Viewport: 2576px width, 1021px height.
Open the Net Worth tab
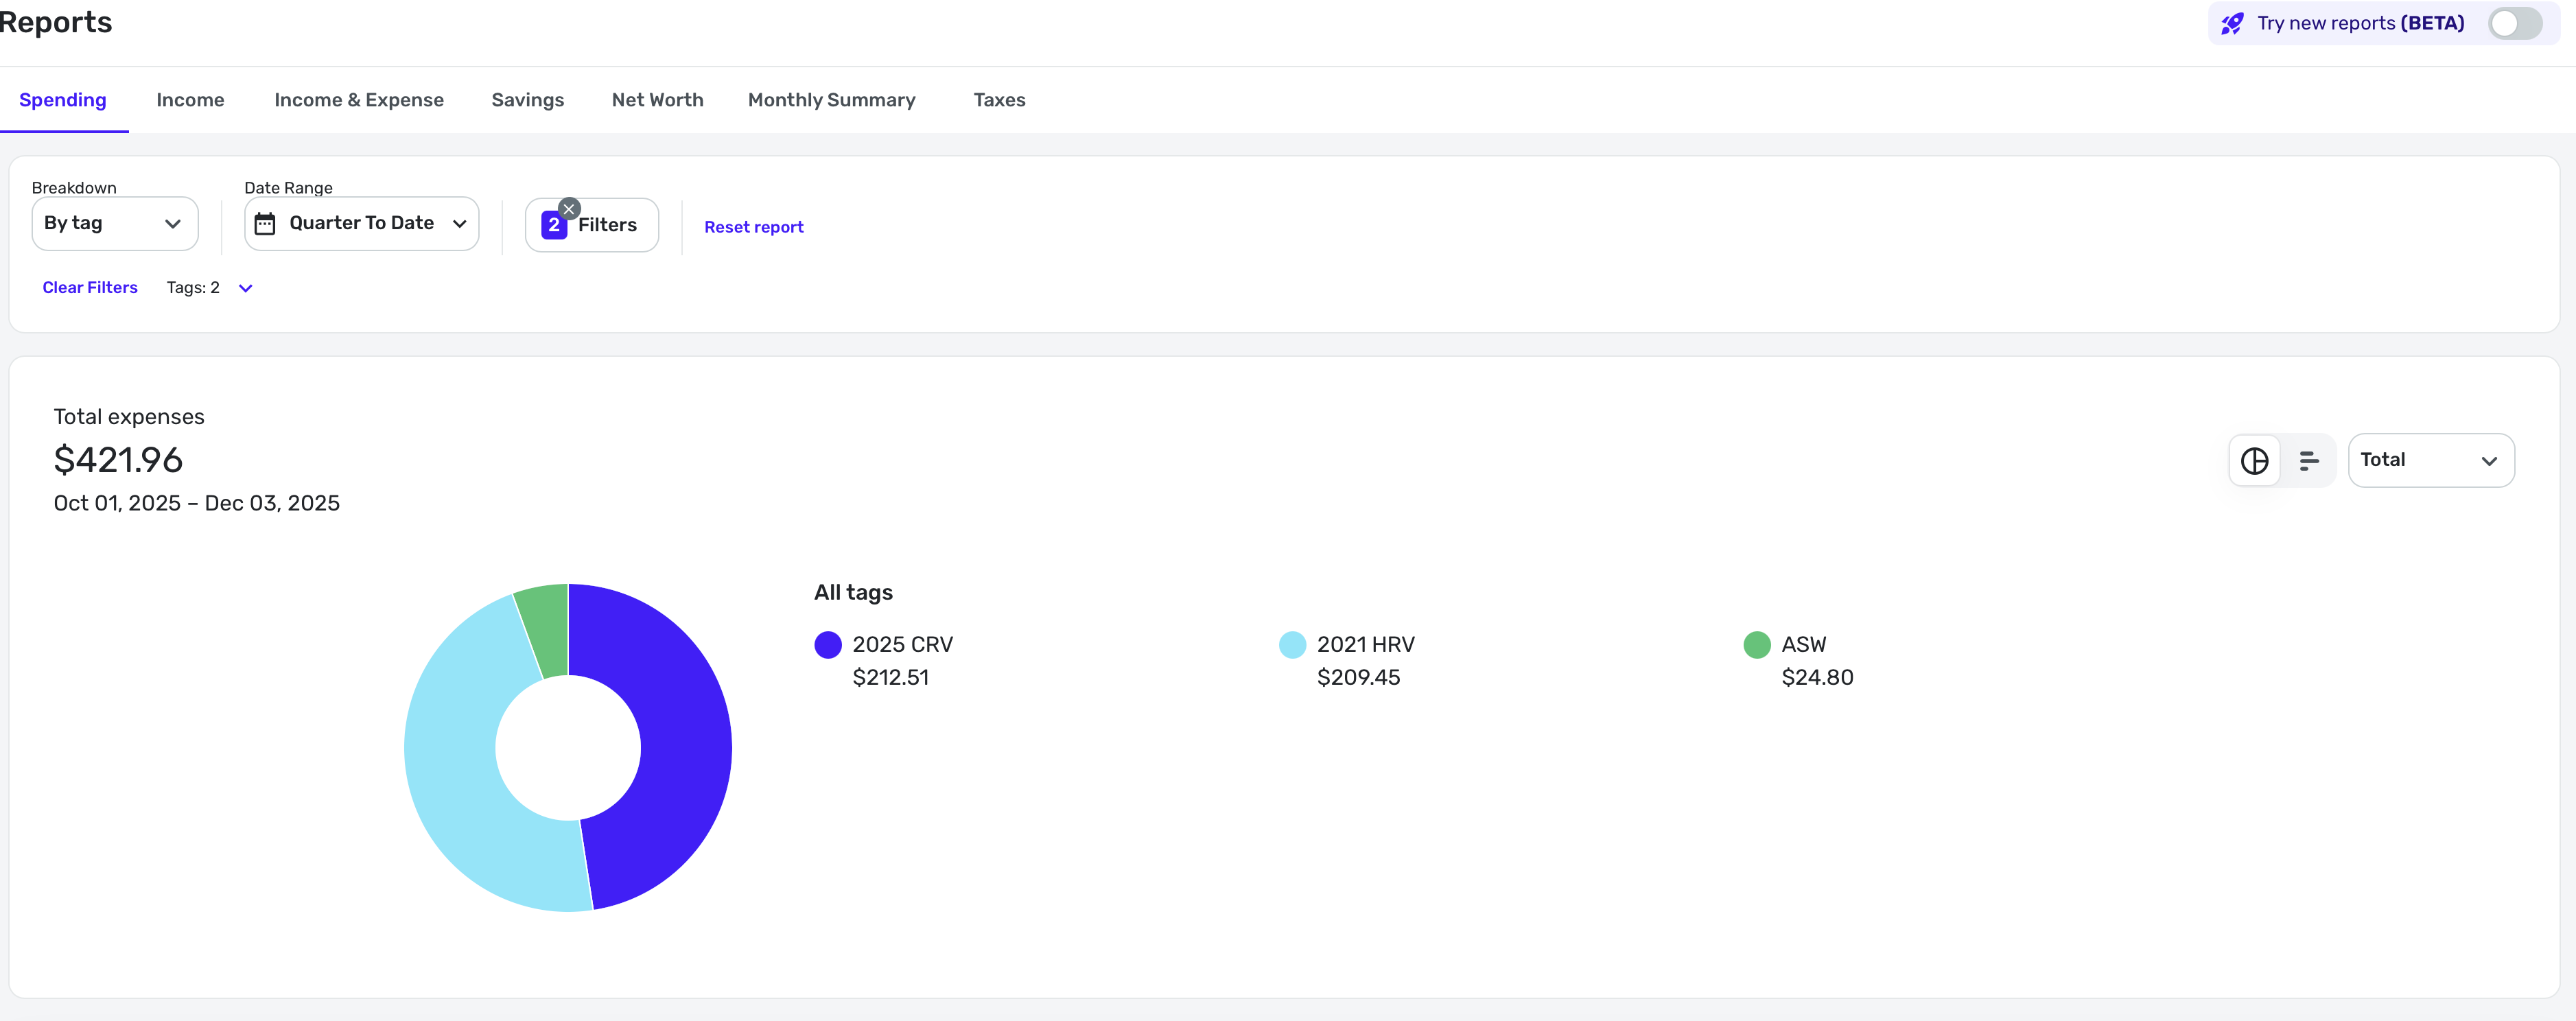[x=657, y=100]
